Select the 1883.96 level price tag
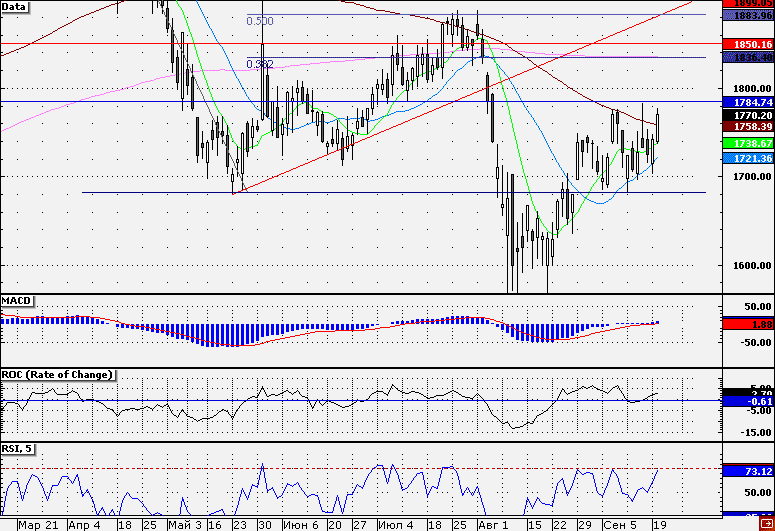The width and height of the screenshot is (775, 531). tap(748, 15)
